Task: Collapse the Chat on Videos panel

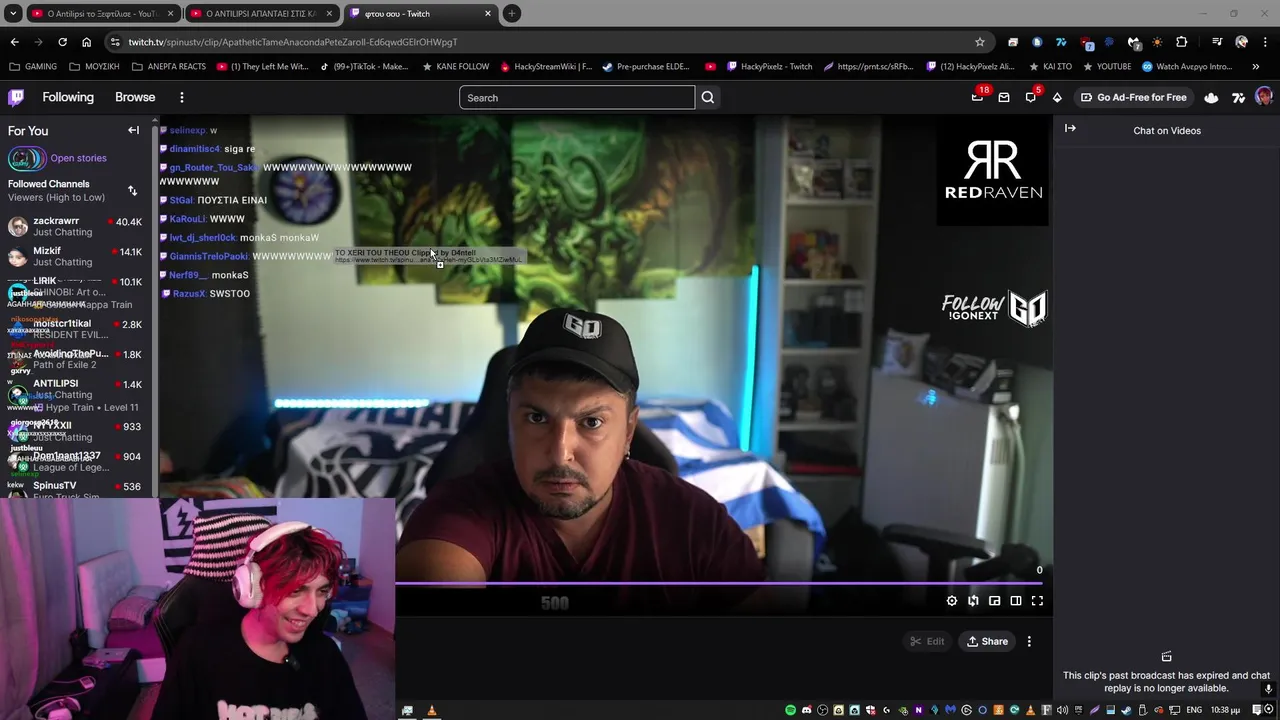Action: pyautogui.click(x=1070, y=129)
